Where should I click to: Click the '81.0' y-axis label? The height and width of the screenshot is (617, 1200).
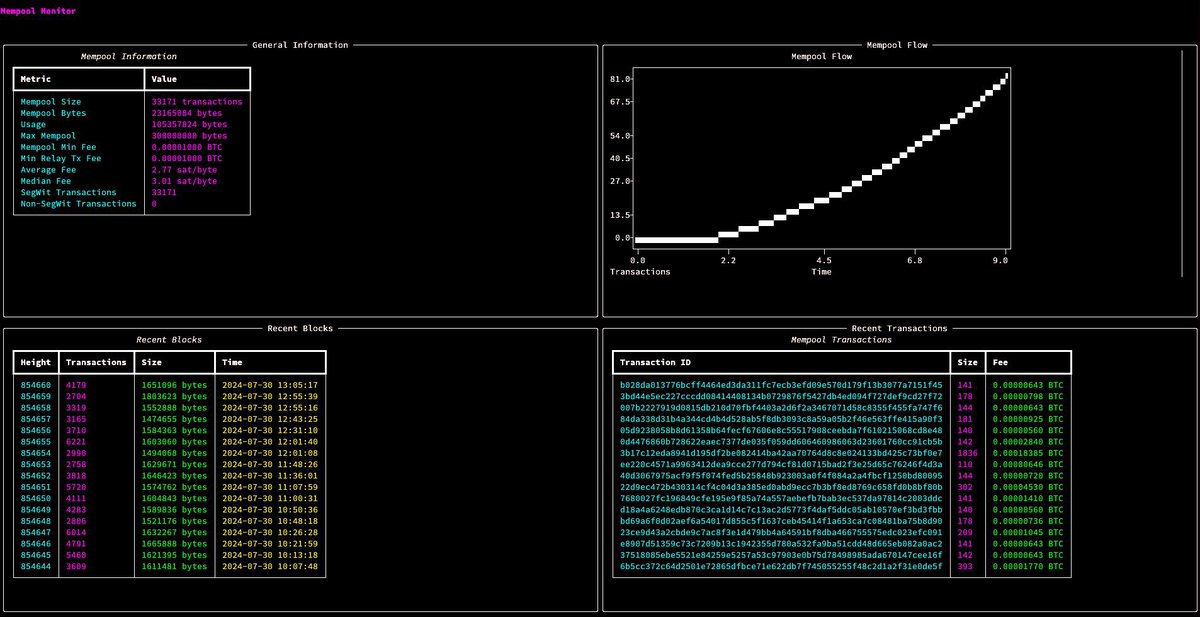click(620, 79)
